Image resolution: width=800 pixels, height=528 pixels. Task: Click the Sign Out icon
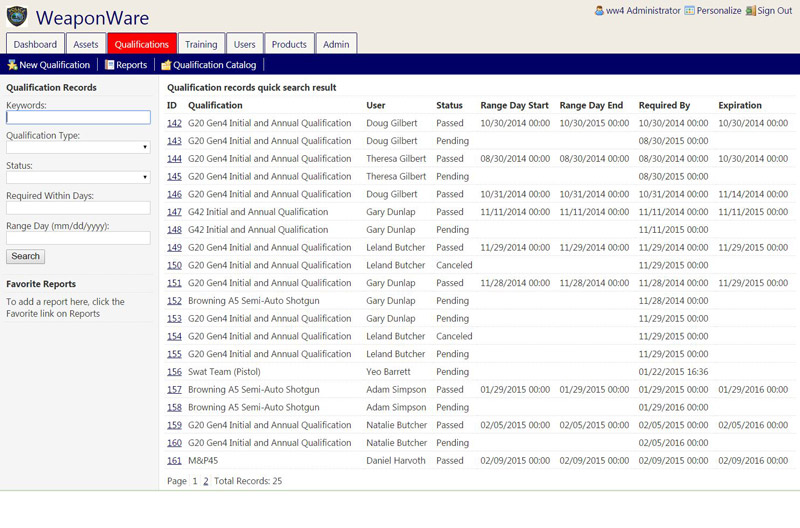pyautogui.click(x=751, y=10)
